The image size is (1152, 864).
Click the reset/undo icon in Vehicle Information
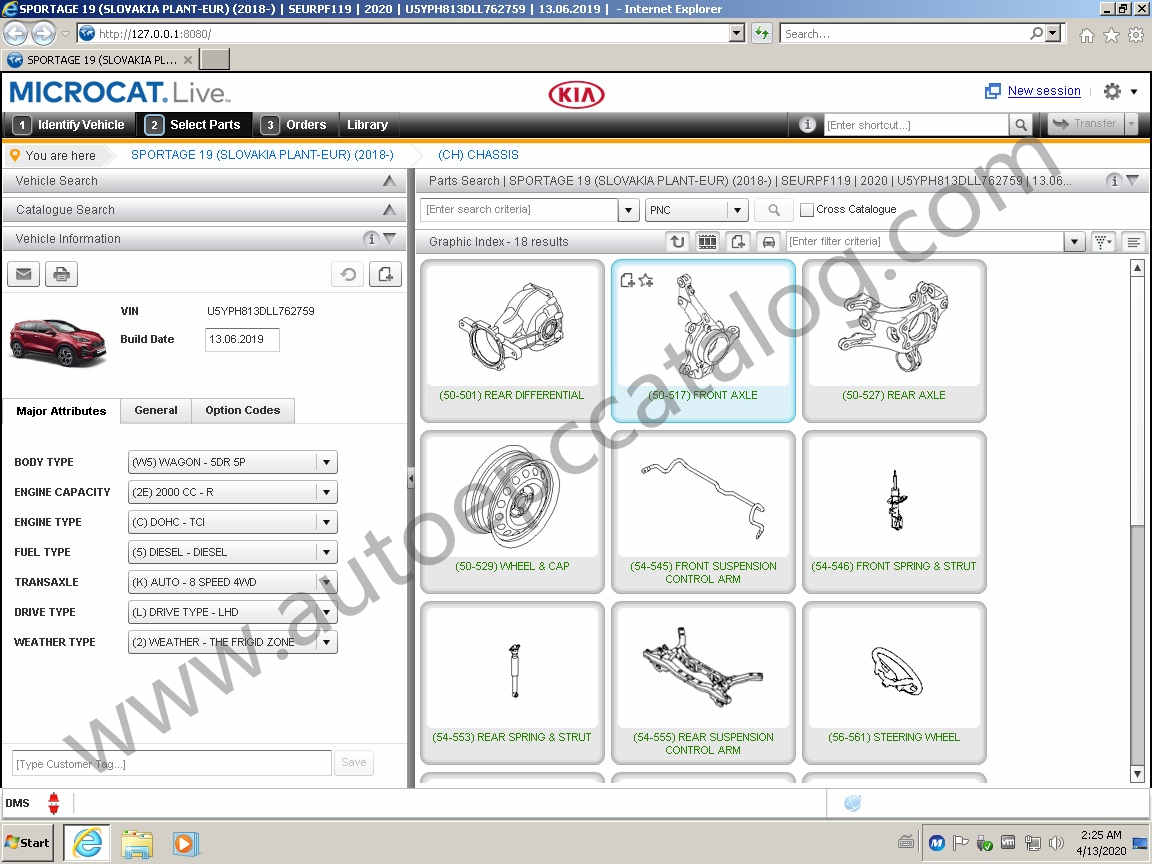point(348,274)
